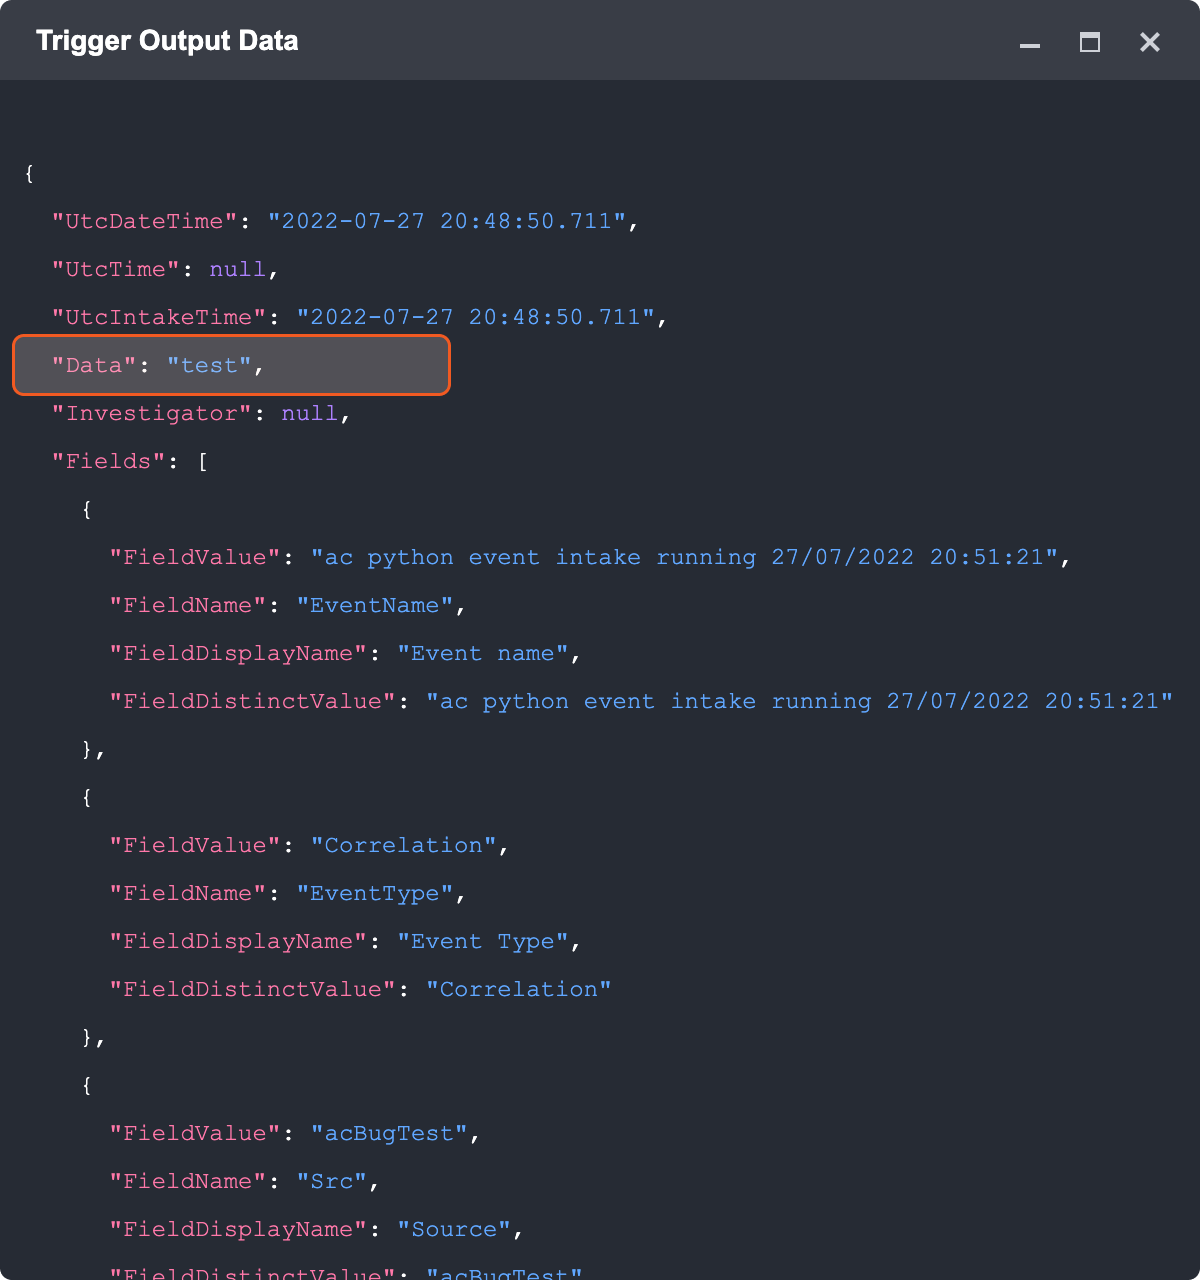Minimize the Trigger Output Data window
The width and height of the screenshot is (1200, 1280).
1030,42
